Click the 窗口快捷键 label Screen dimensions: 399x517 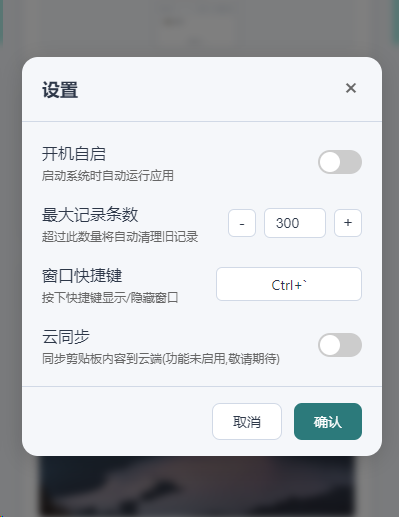[x=82, y=276]
